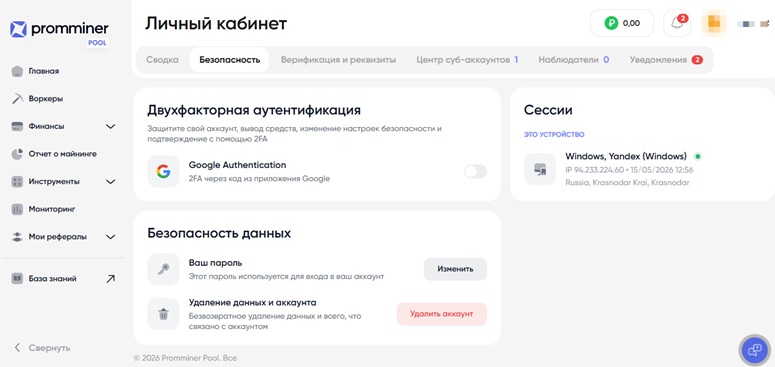Switch to the Наблюдатели tab
This screenshot has height=367, width=775.
tap(574, 60)
